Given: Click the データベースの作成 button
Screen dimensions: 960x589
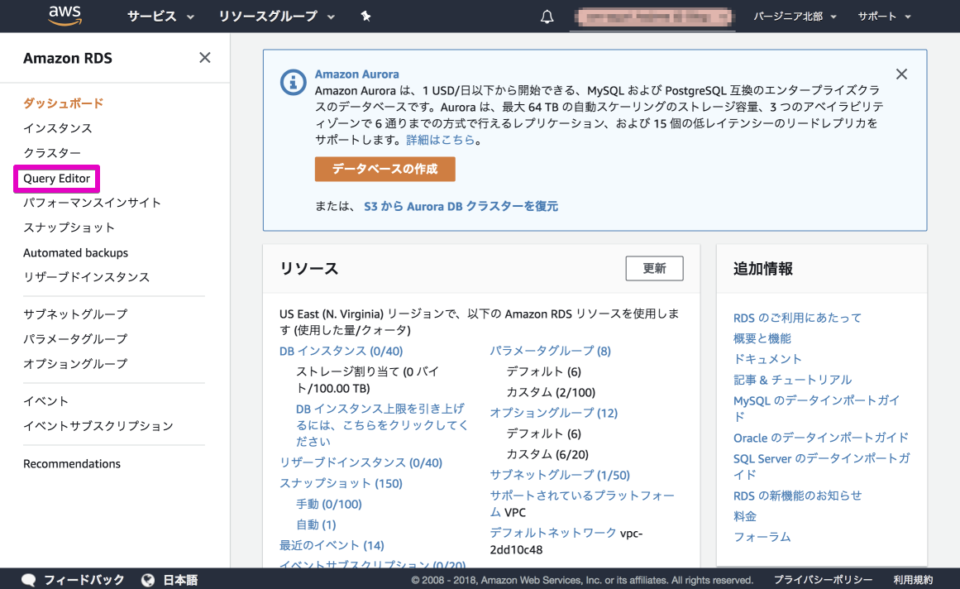Looking at the screenshot, I should tap(384, 169).
